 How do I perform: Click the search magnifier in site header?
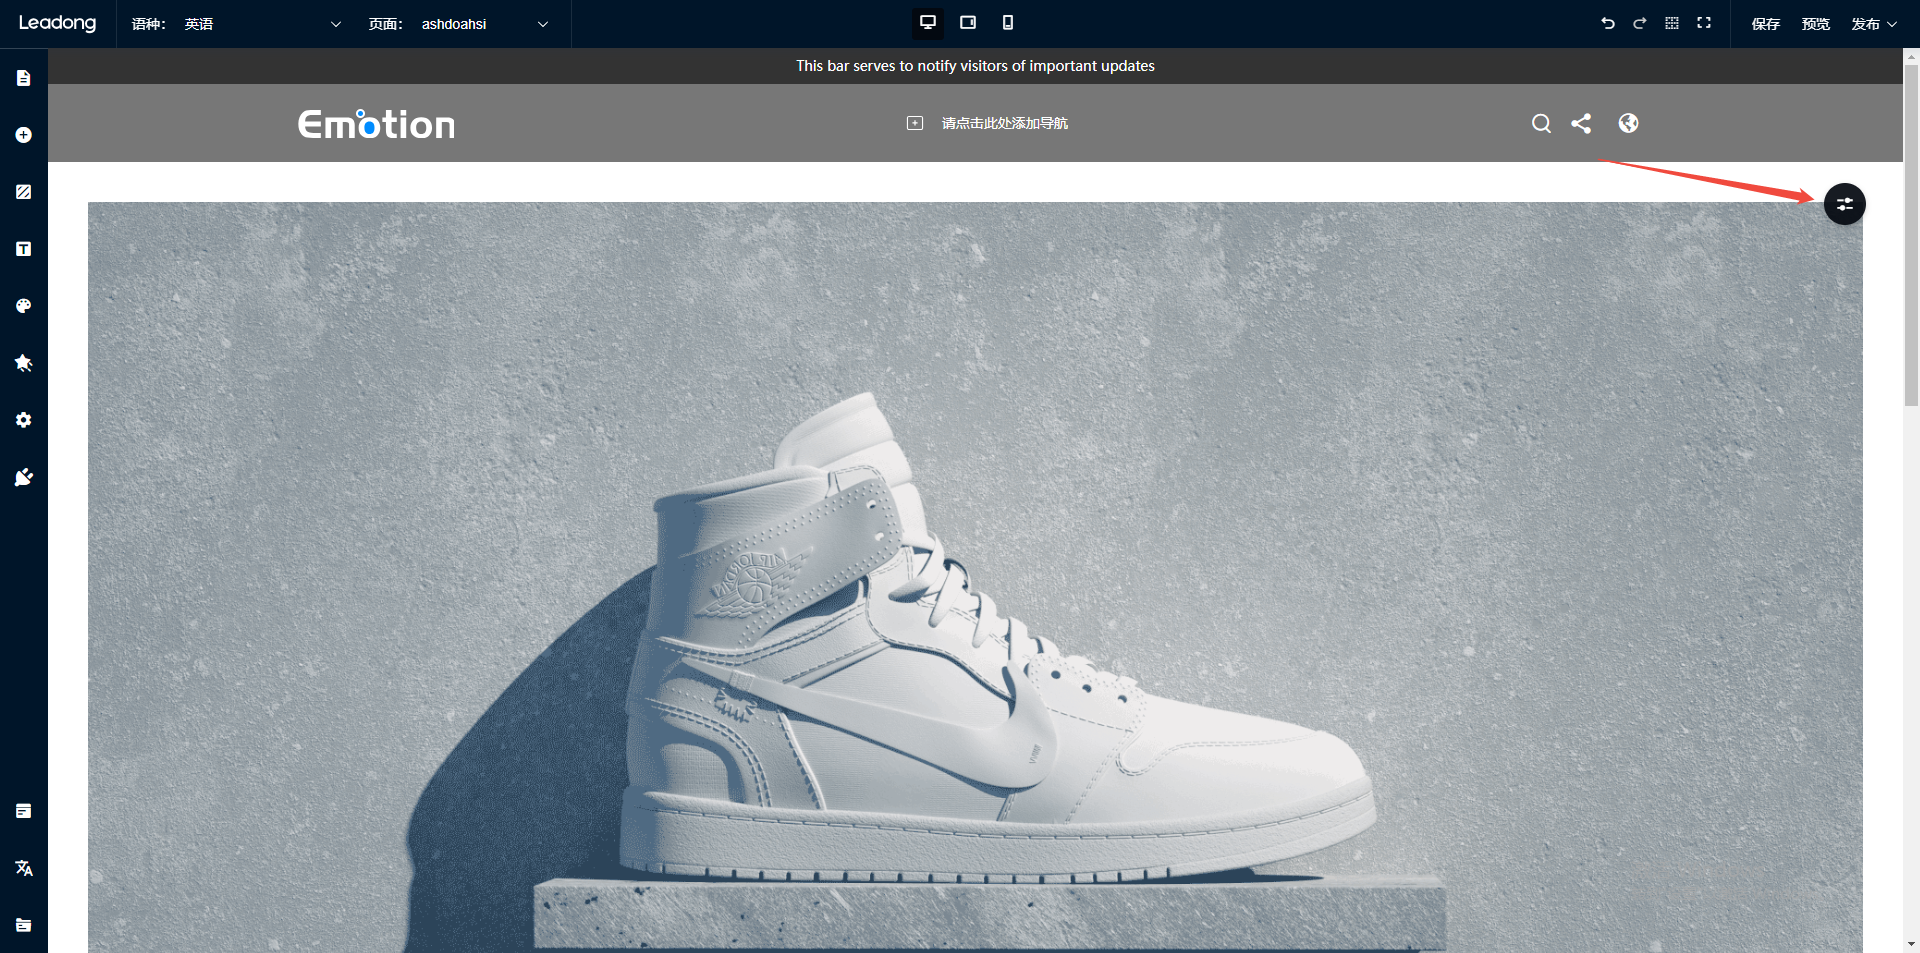pos(1541,123)
